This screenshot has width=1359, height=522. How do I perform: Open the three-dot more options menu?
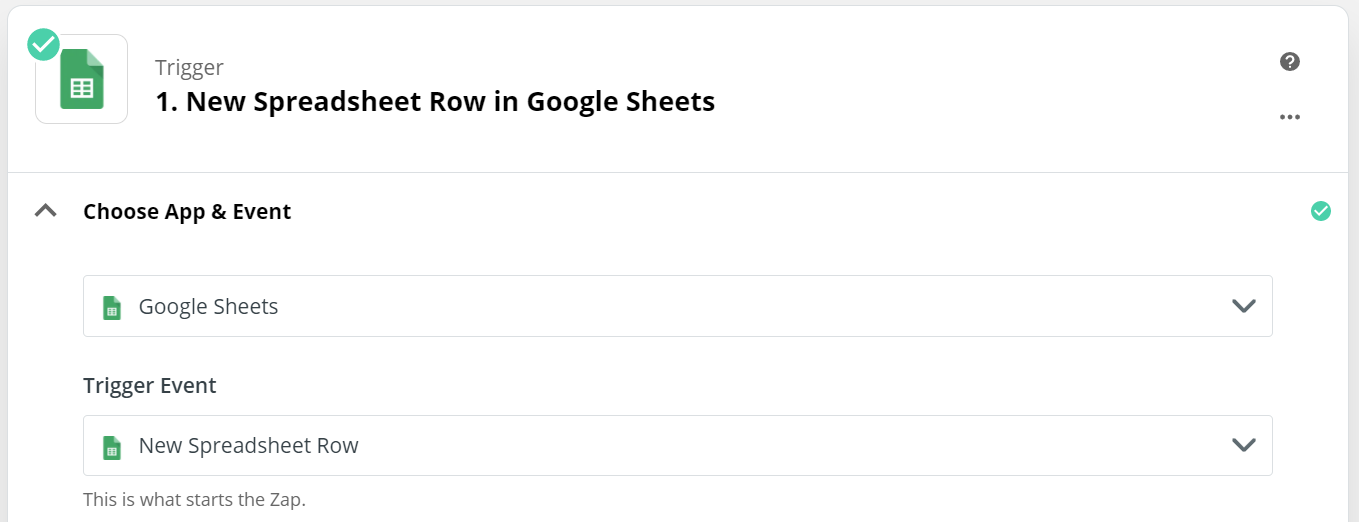point(1290,117)
